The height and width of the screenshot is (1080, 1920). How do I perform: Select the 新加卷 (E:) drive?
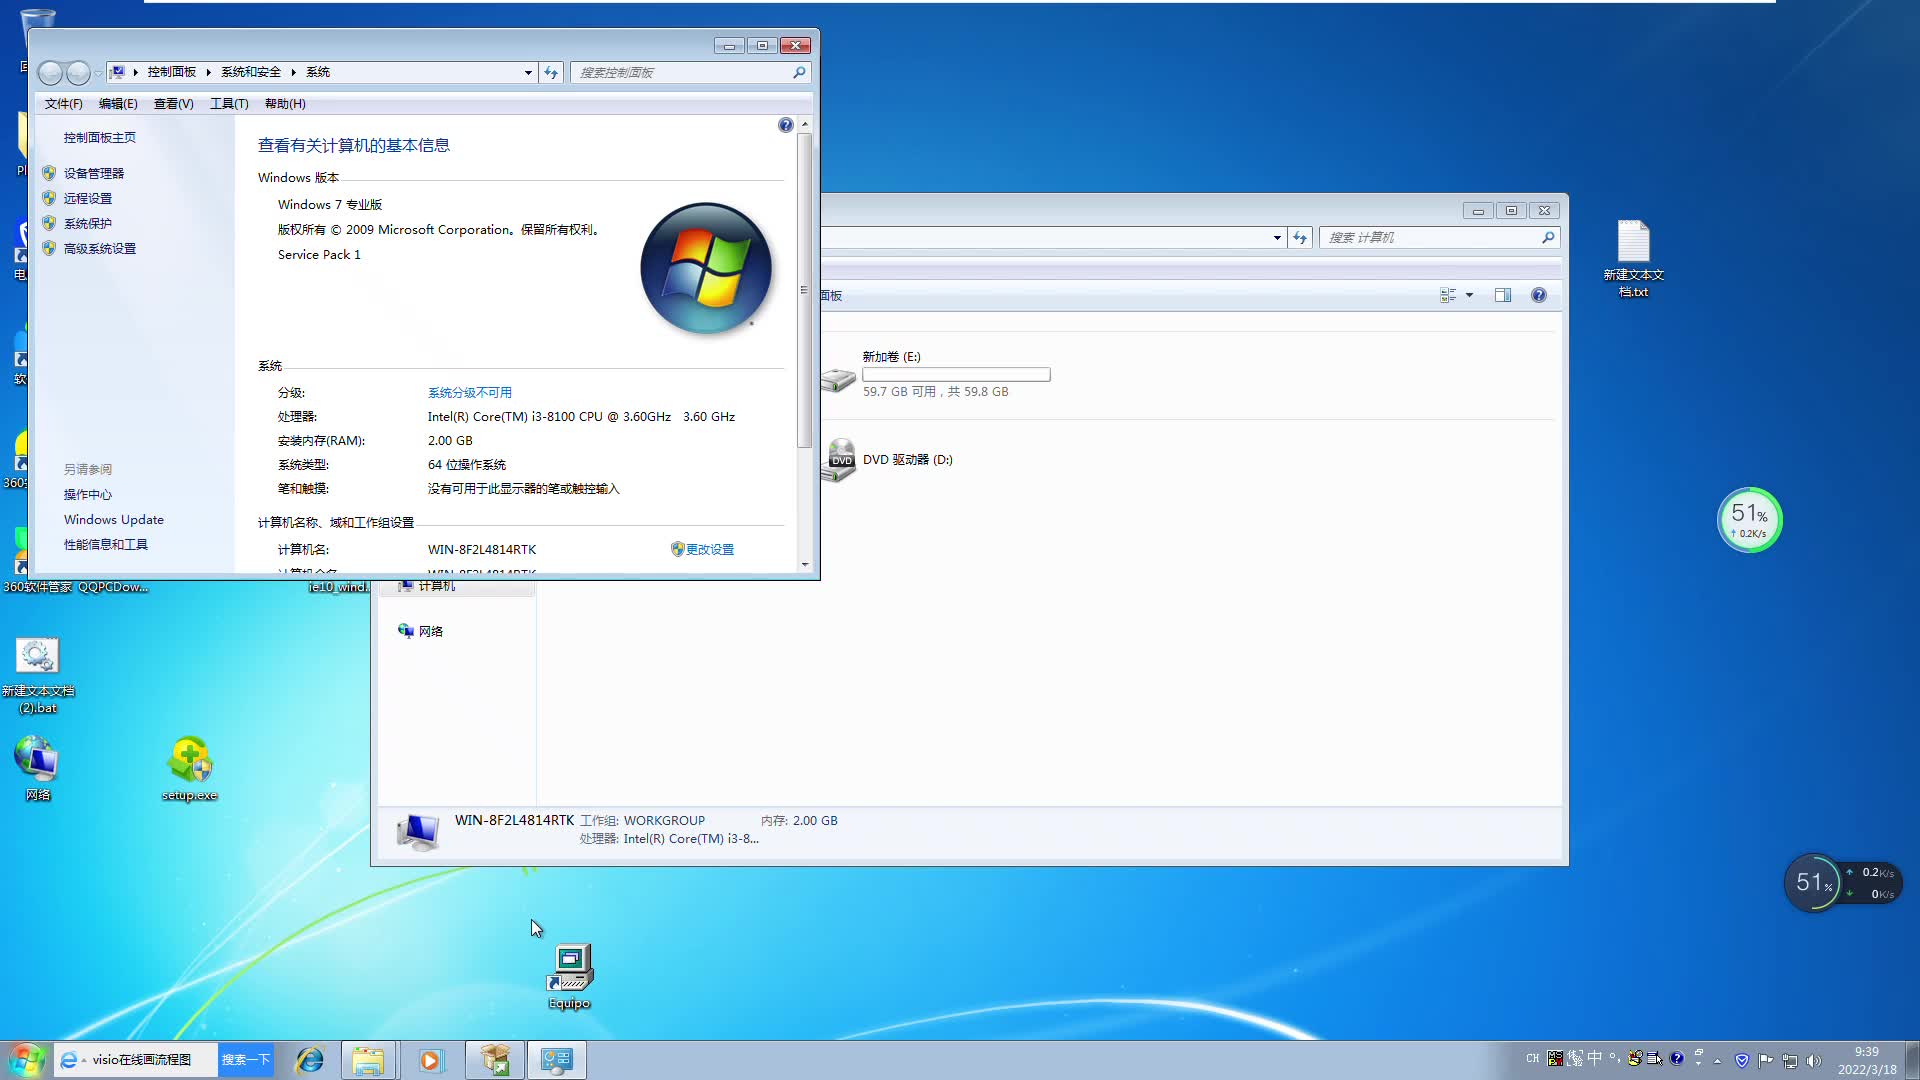tap(935, 374)
